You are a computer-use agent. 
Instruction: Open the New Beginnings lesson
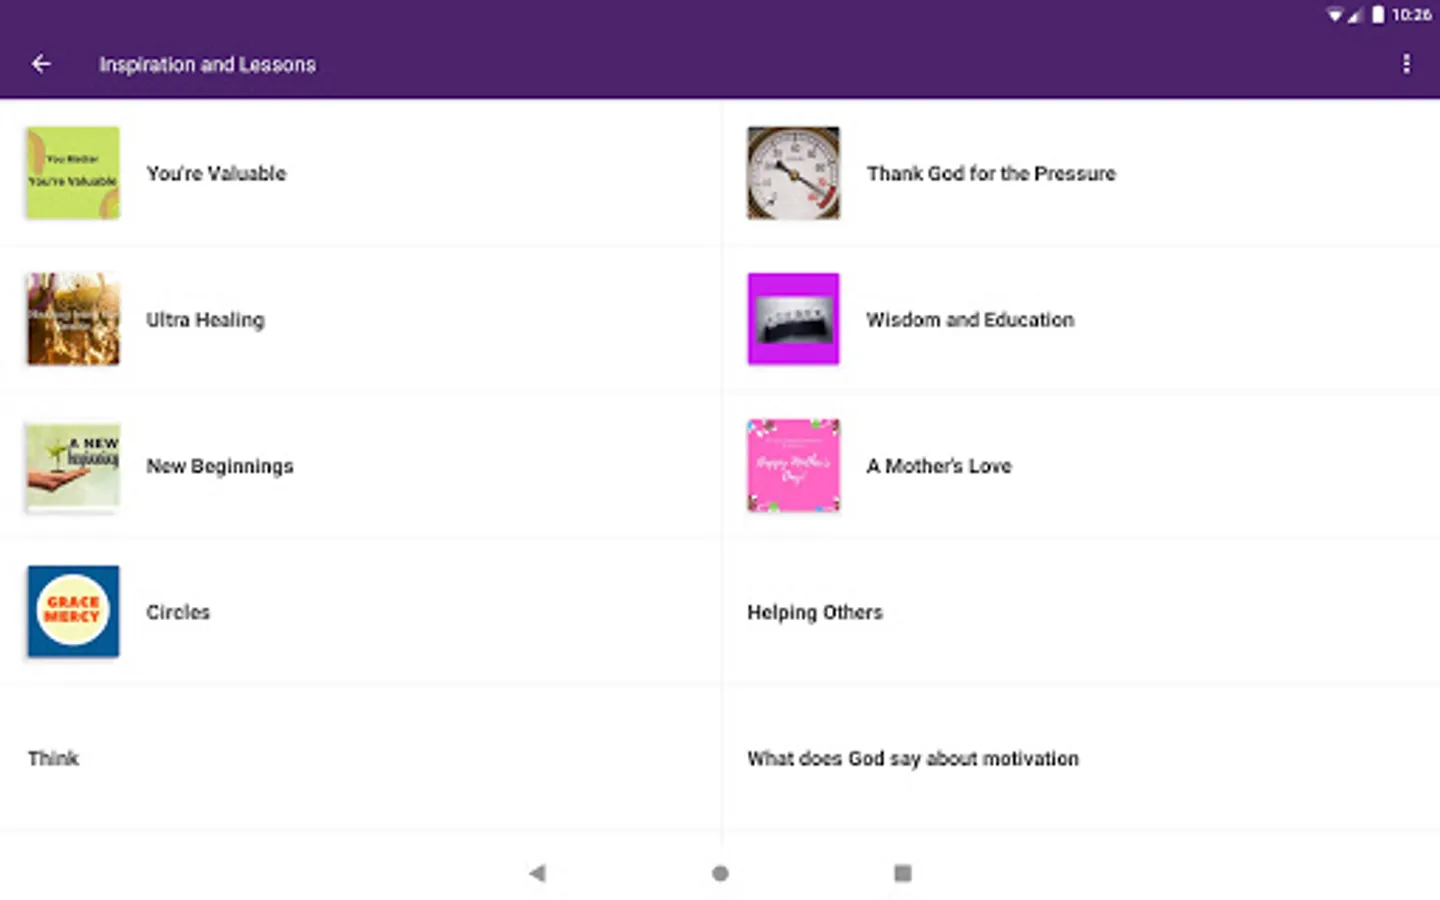click(x=220, y=466)
